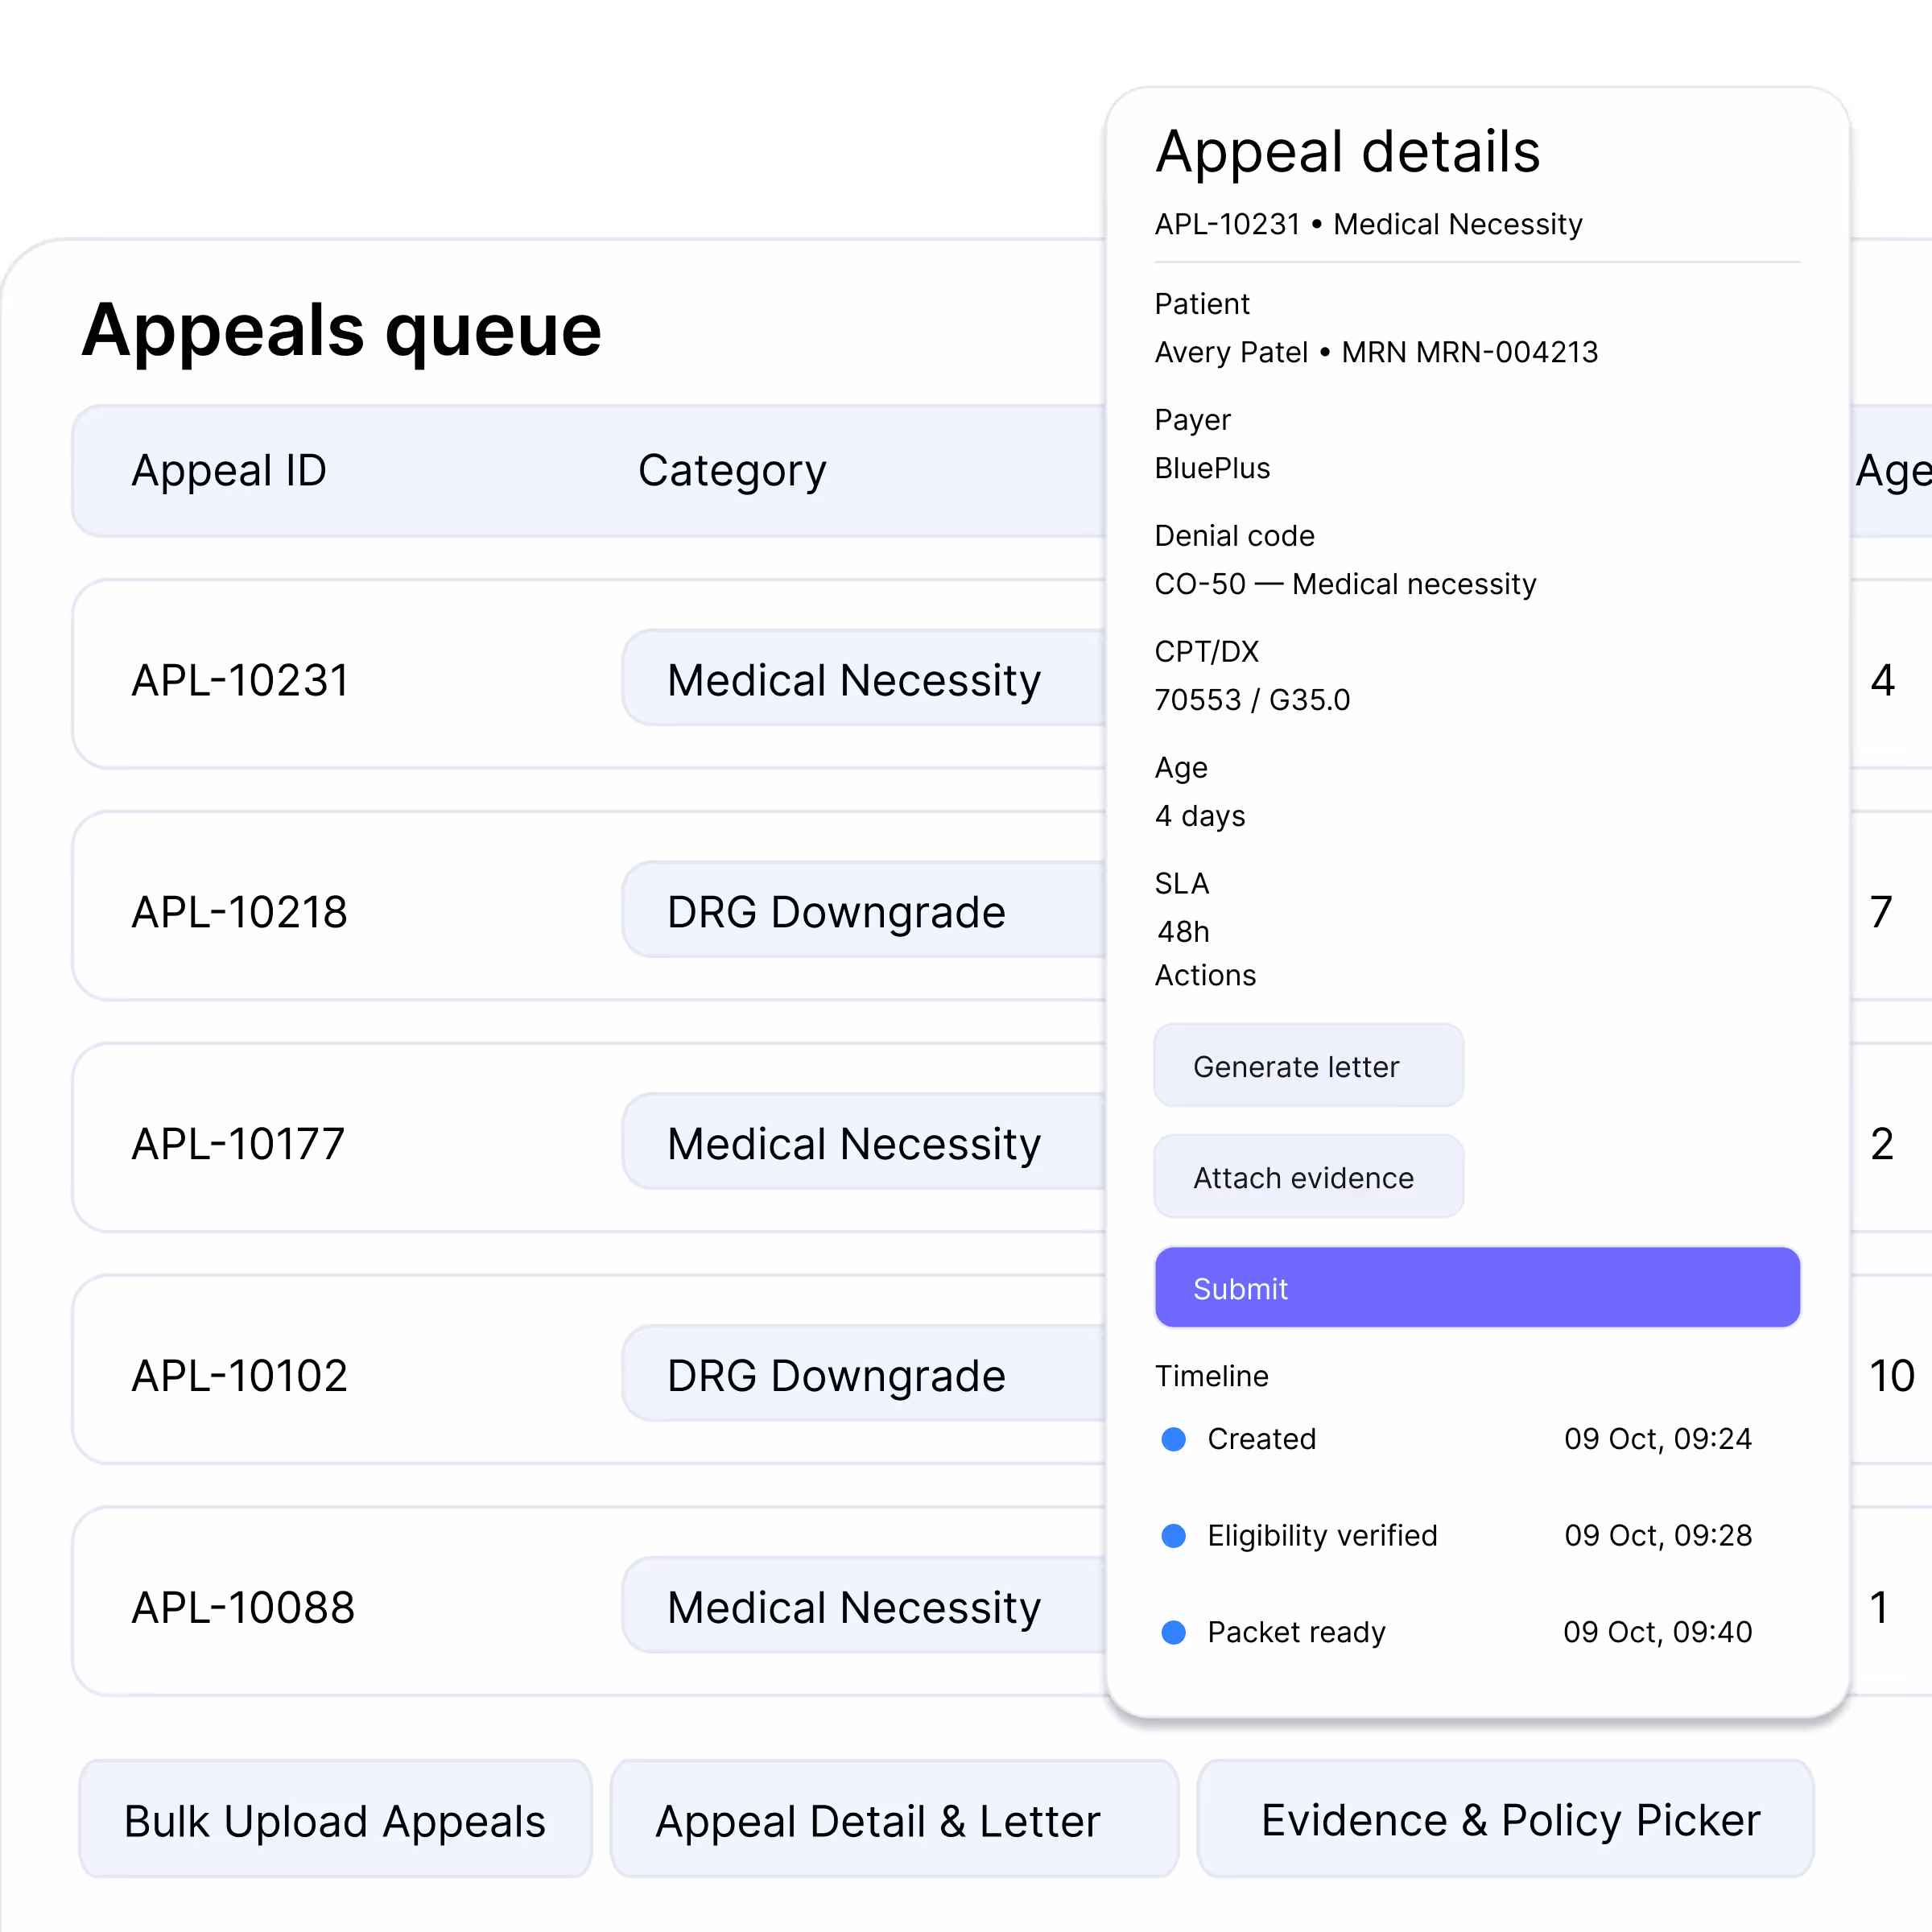Open appeal row APL-10218

[240, 912]
